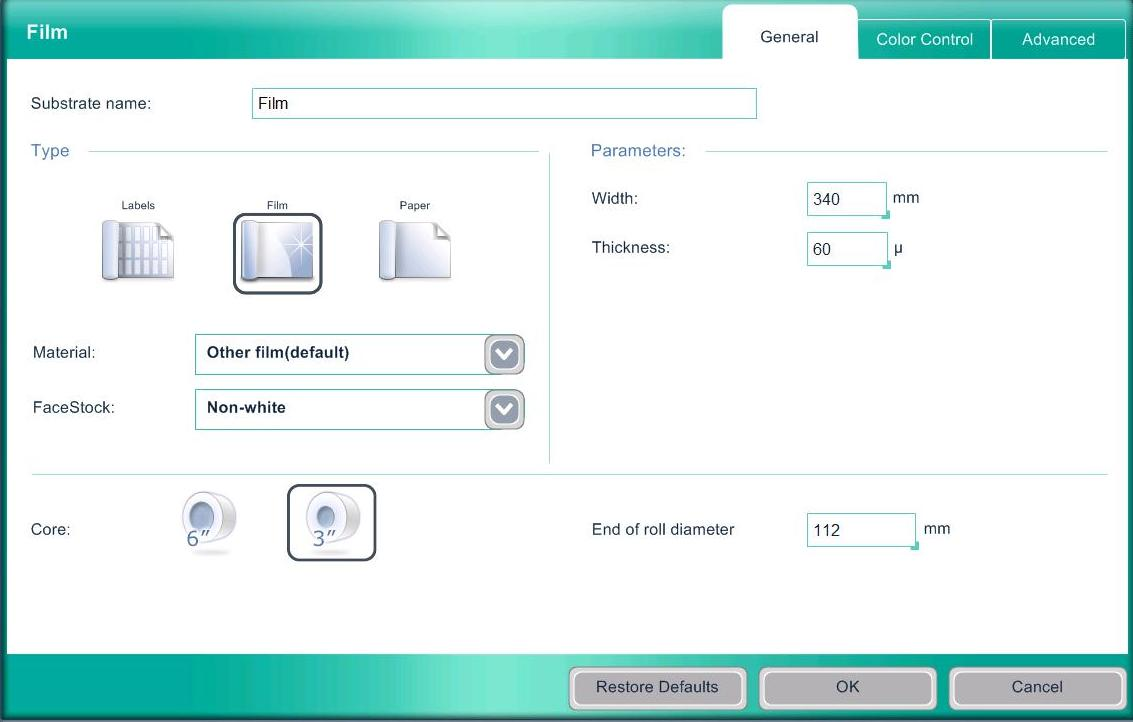Click the 'FaceStock:' label
The height and width of the screenshot is (722, 1133).
[74, 408]
